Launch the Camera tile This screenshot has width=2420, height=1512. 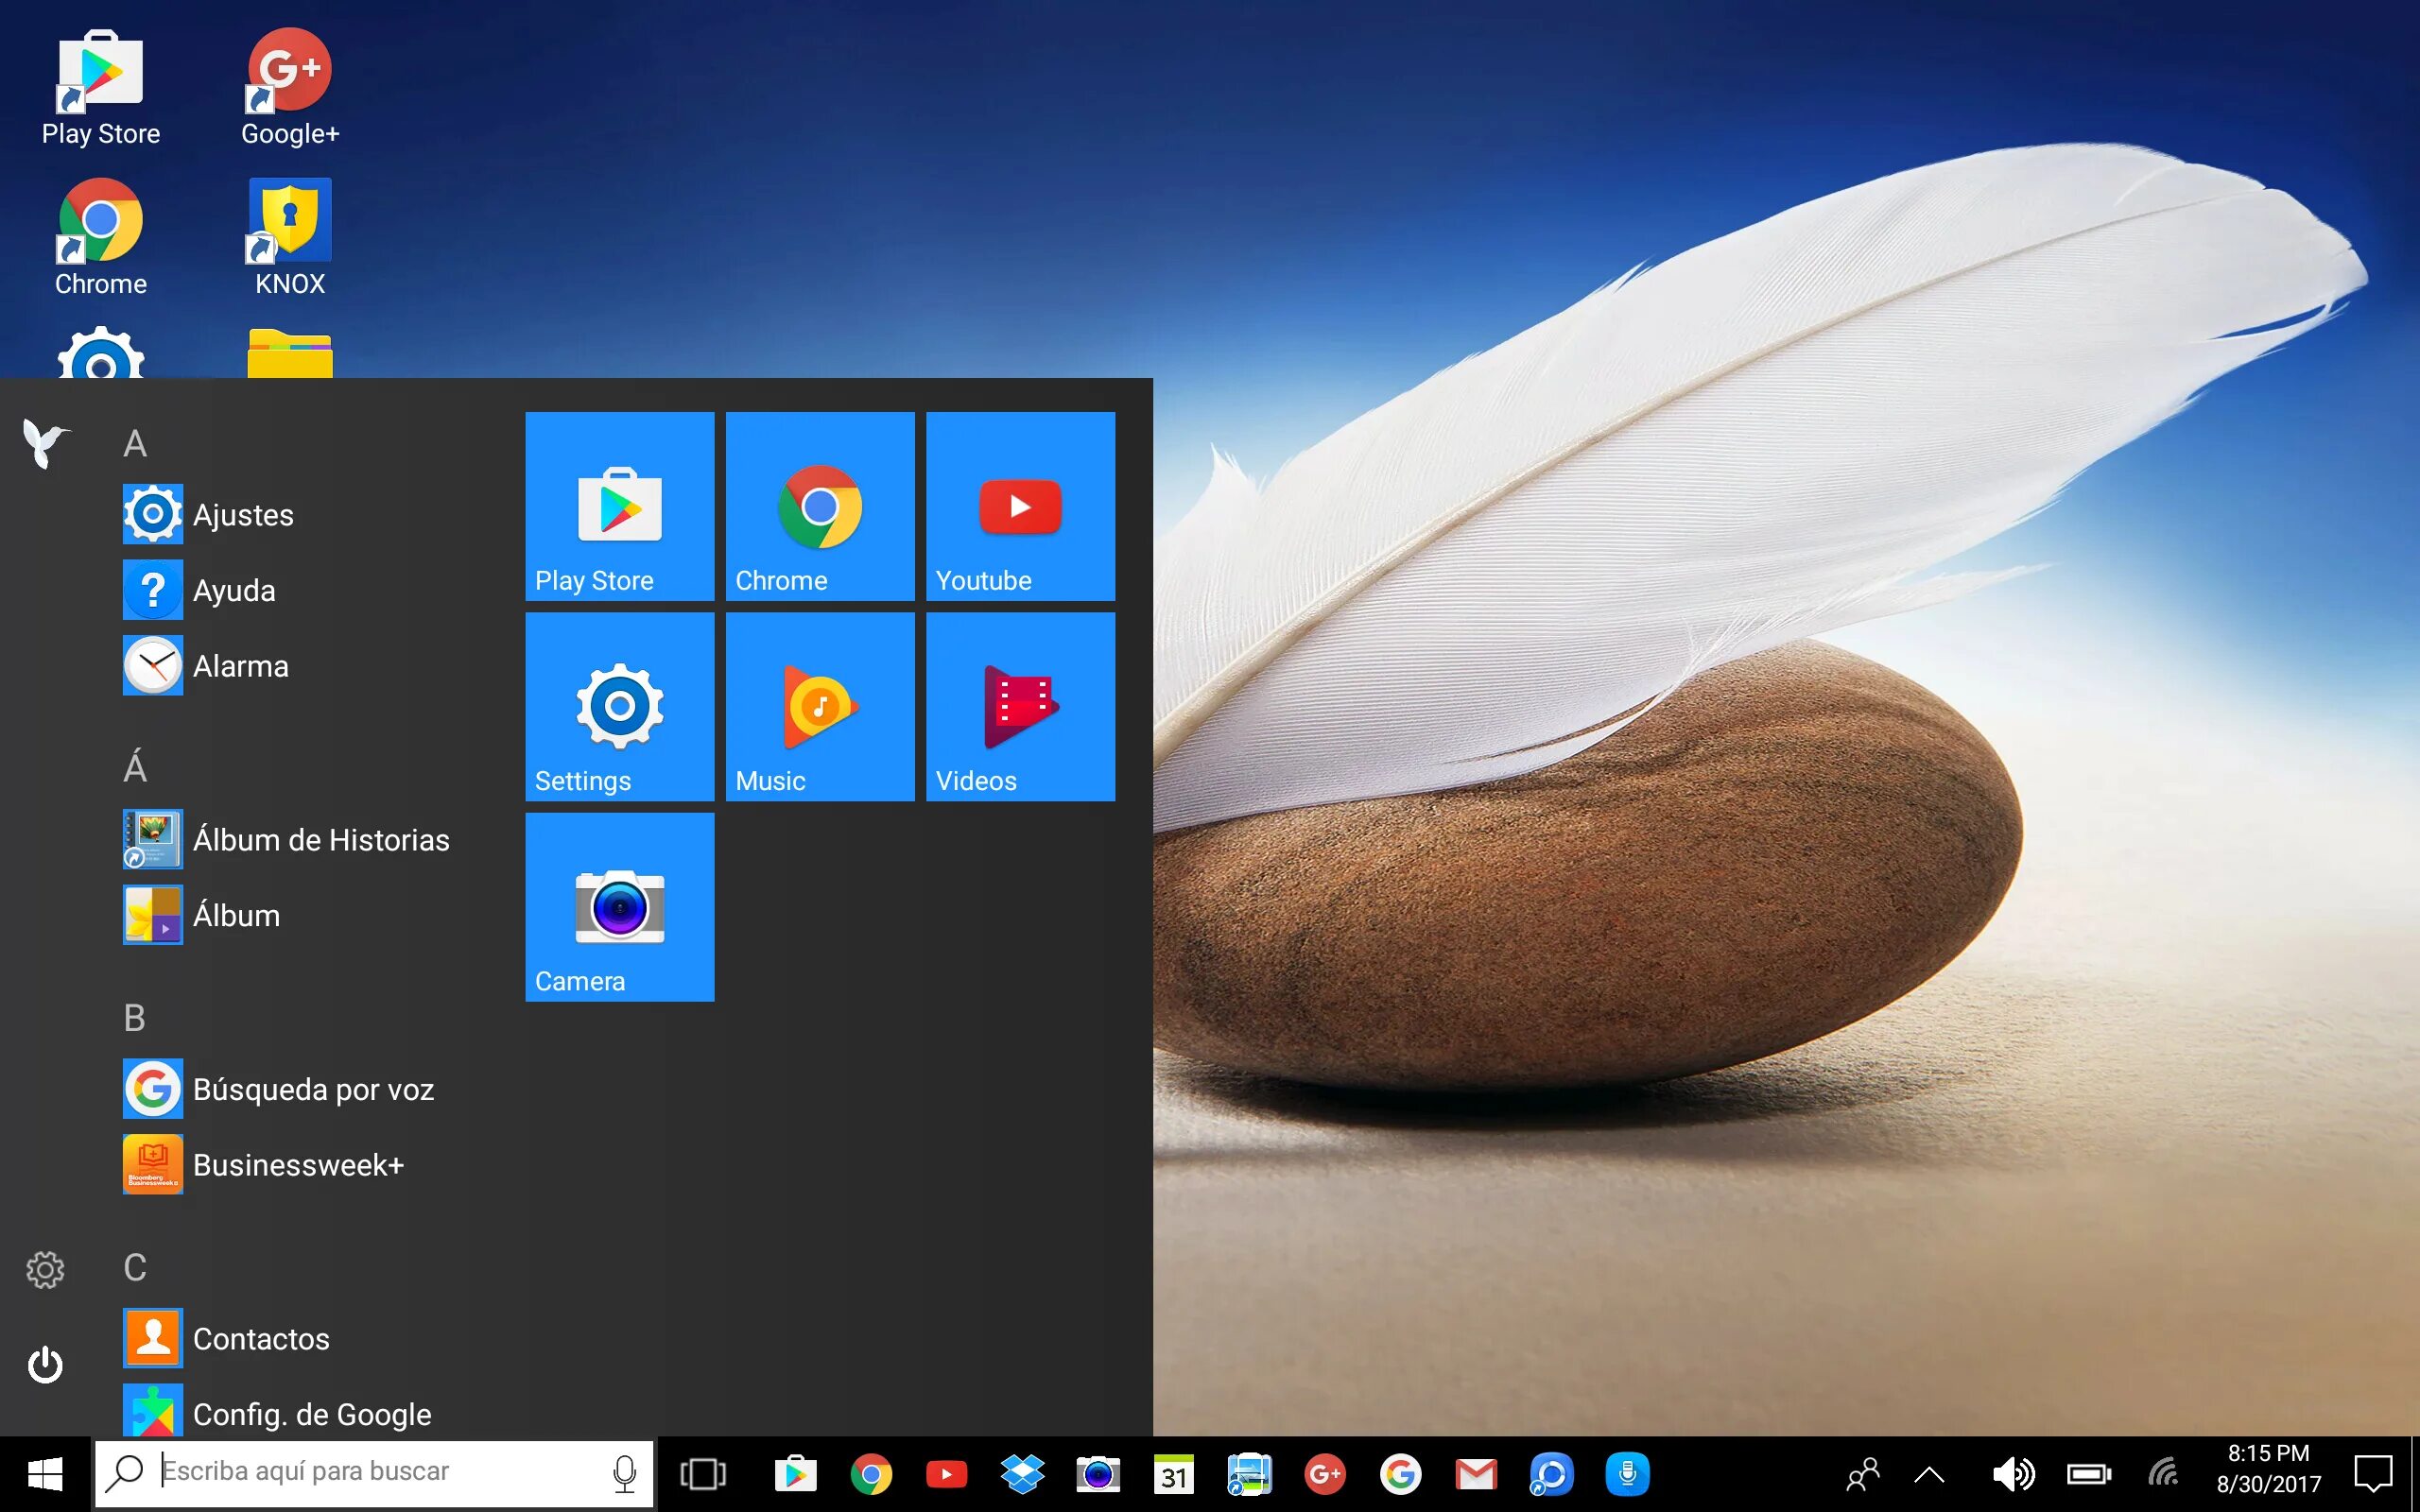pyautogui.click(x=619, y=906)
